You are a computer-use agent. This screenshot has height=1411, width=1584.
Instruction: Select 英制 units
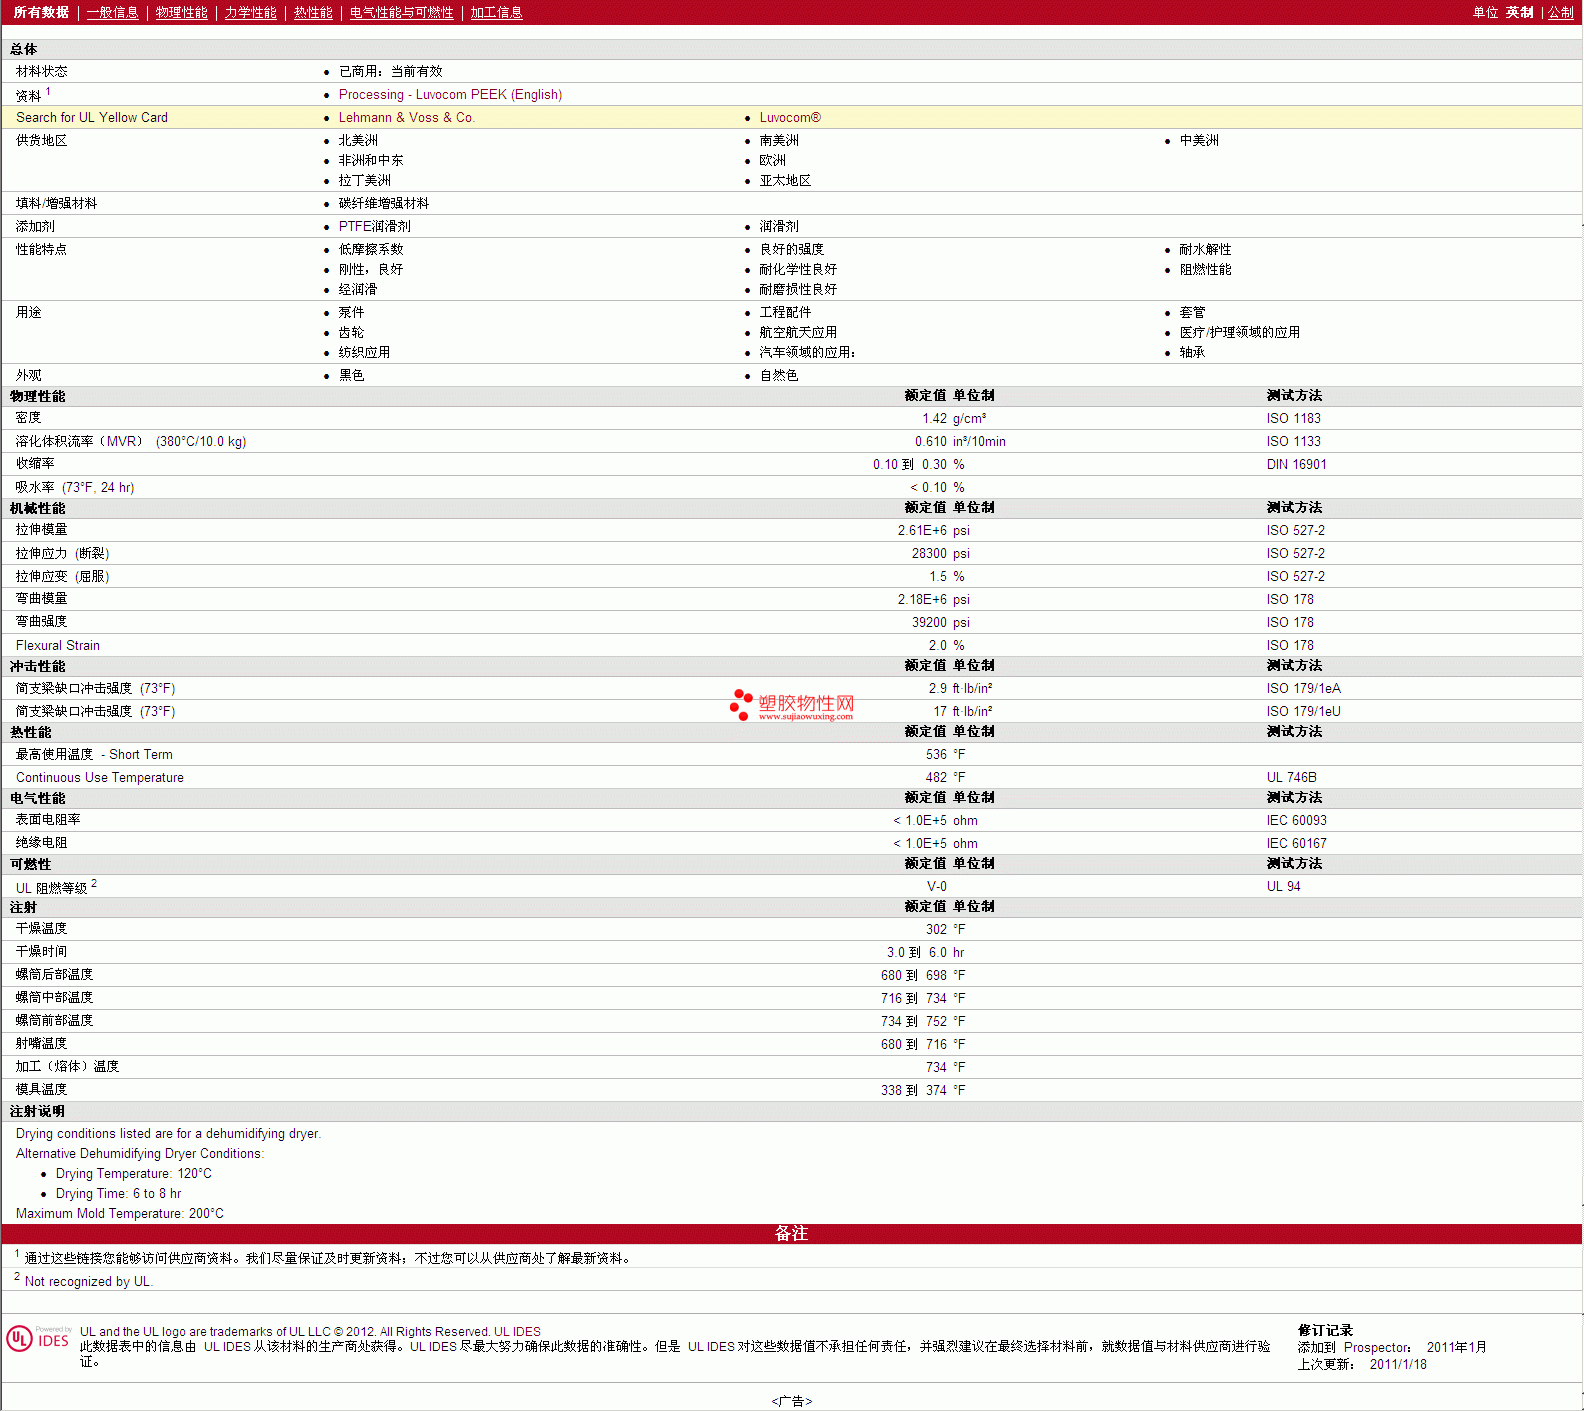[1519, 12]
